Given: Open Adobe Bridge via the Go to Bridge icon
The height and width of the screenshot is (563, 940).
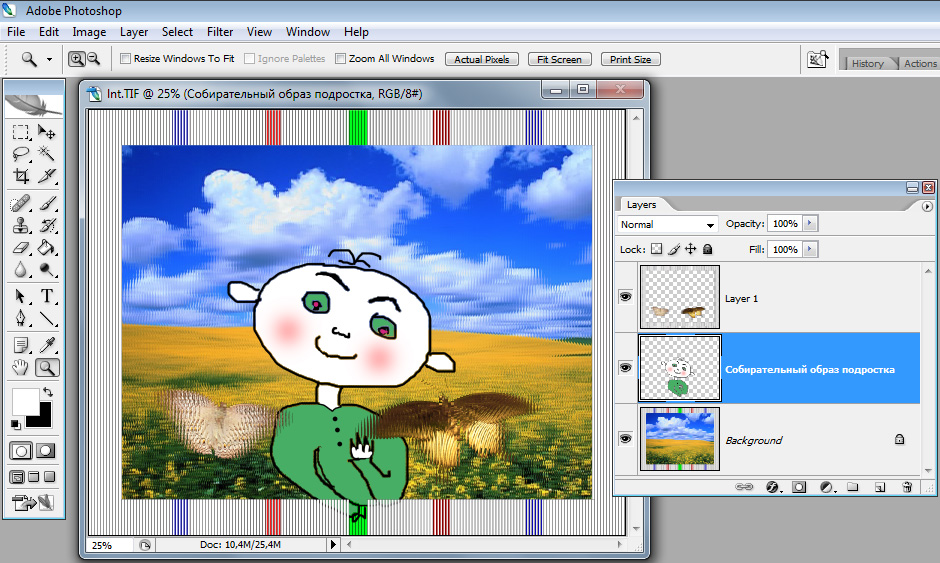Looking at the screenshot, I should [x=817, y=59].
